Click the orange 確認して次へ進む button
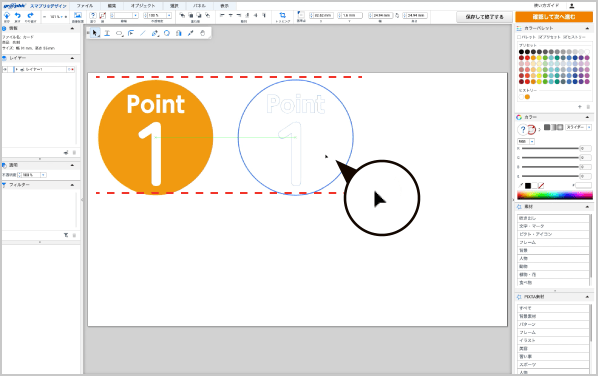Viewport: 598px width, 376px height. 554,17
